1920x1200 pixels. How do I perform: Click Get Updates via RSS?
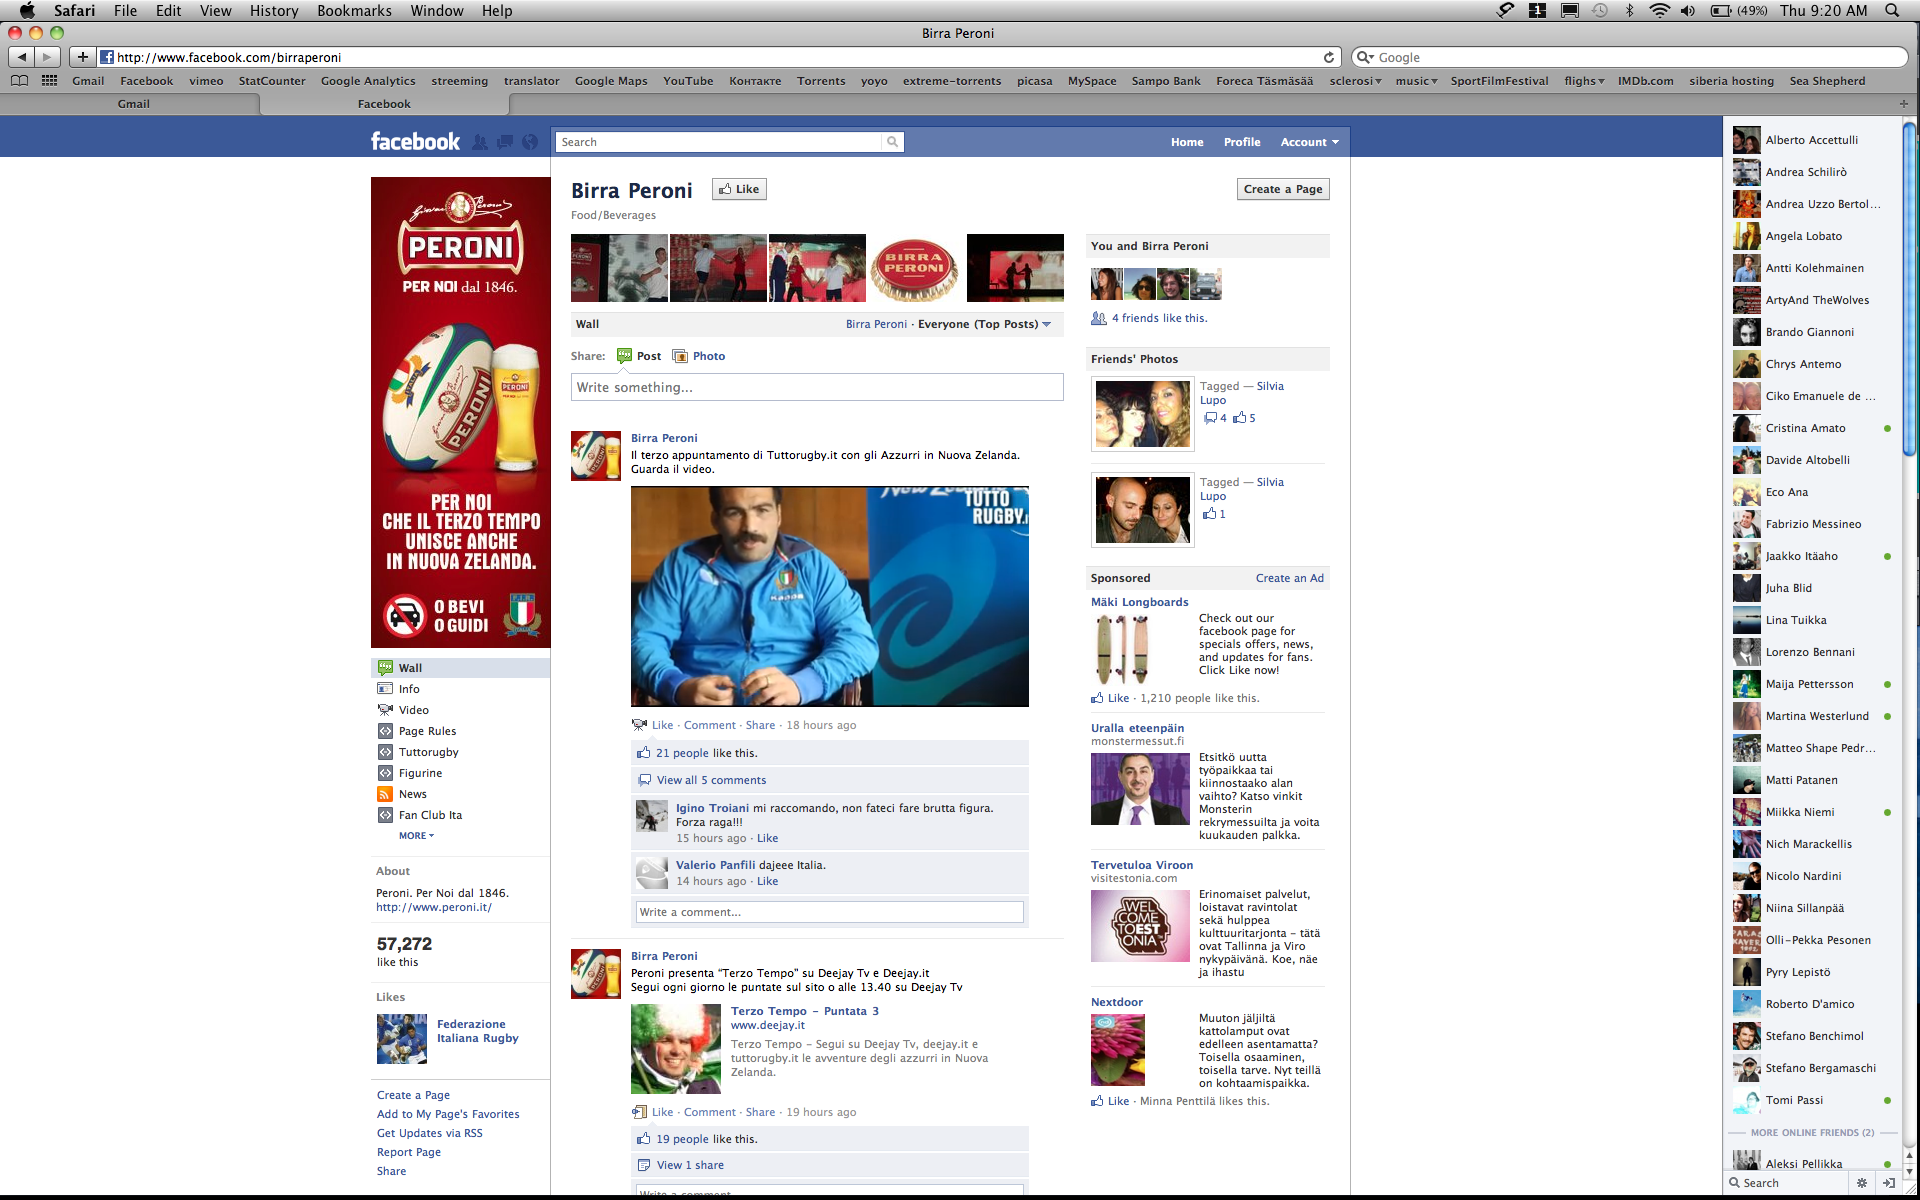coord(429,1133)
